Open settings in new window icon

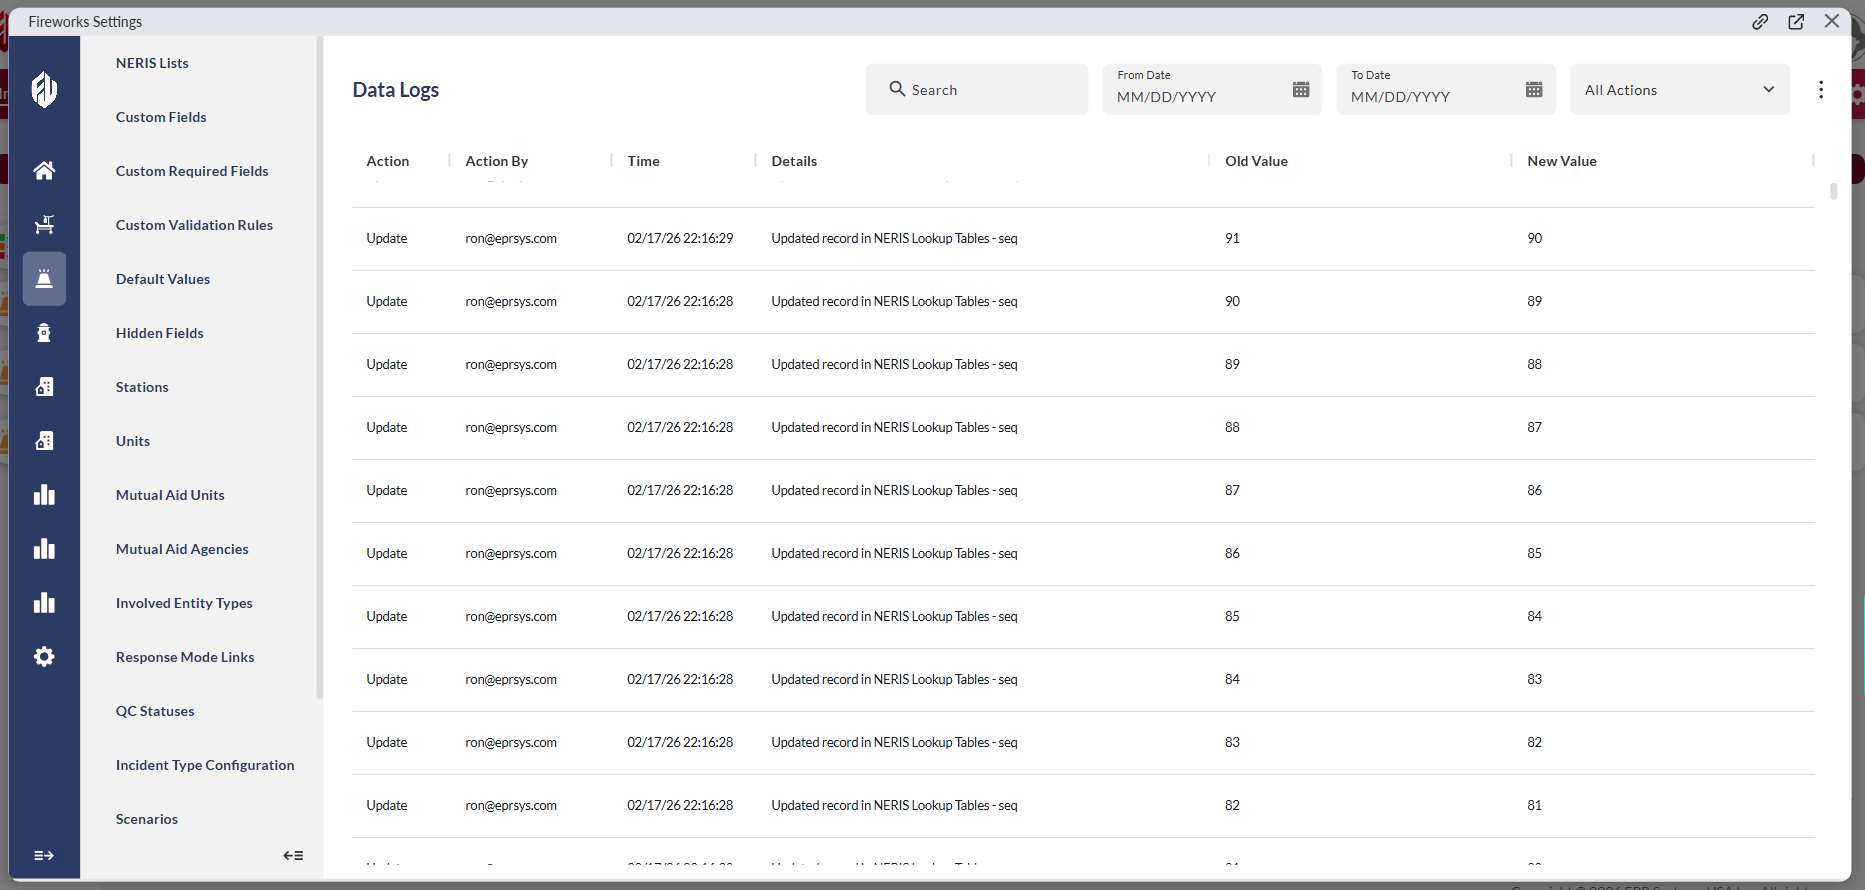1796,22
